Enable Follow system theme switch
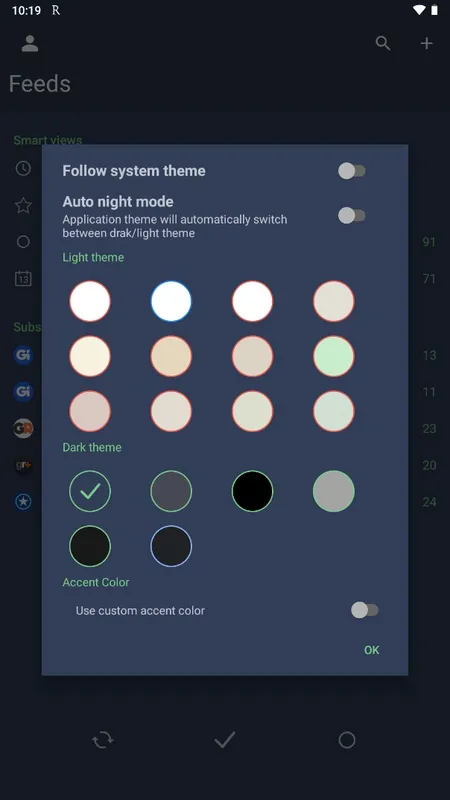The height and width of the screenshot is (800, 450). (352, 171)
